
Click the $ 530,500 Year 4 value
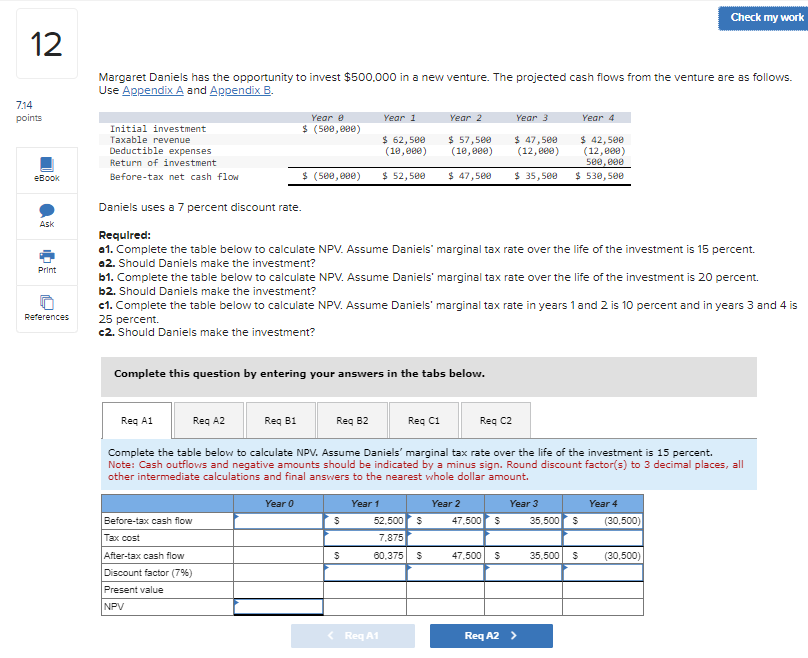[x=599, y=176]
